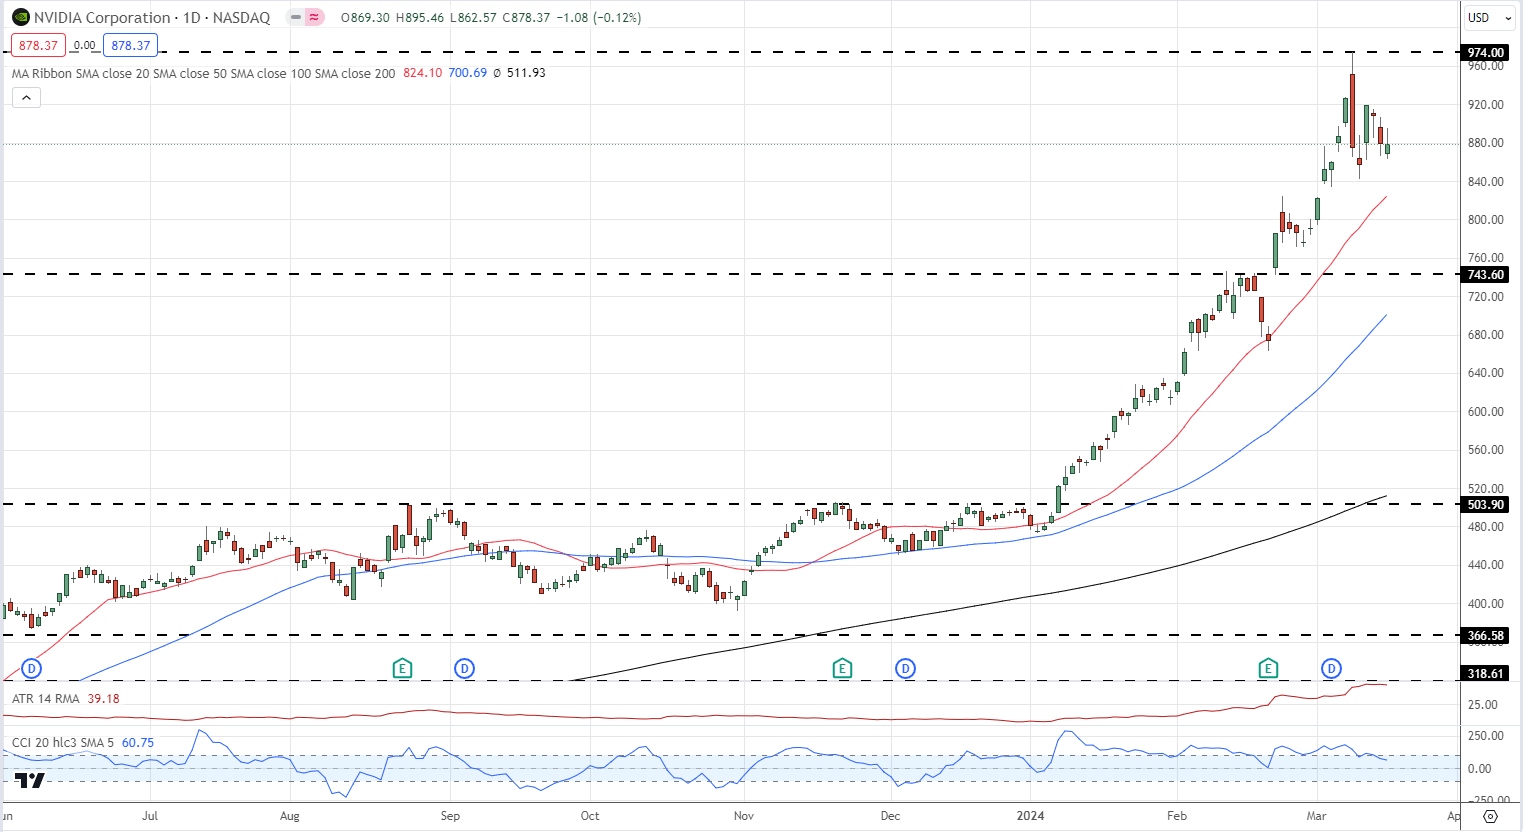The height and width of the screenshot is (832, 1523).
Task: Click the 440.00 price axis label
Action: pos(1485,564)
